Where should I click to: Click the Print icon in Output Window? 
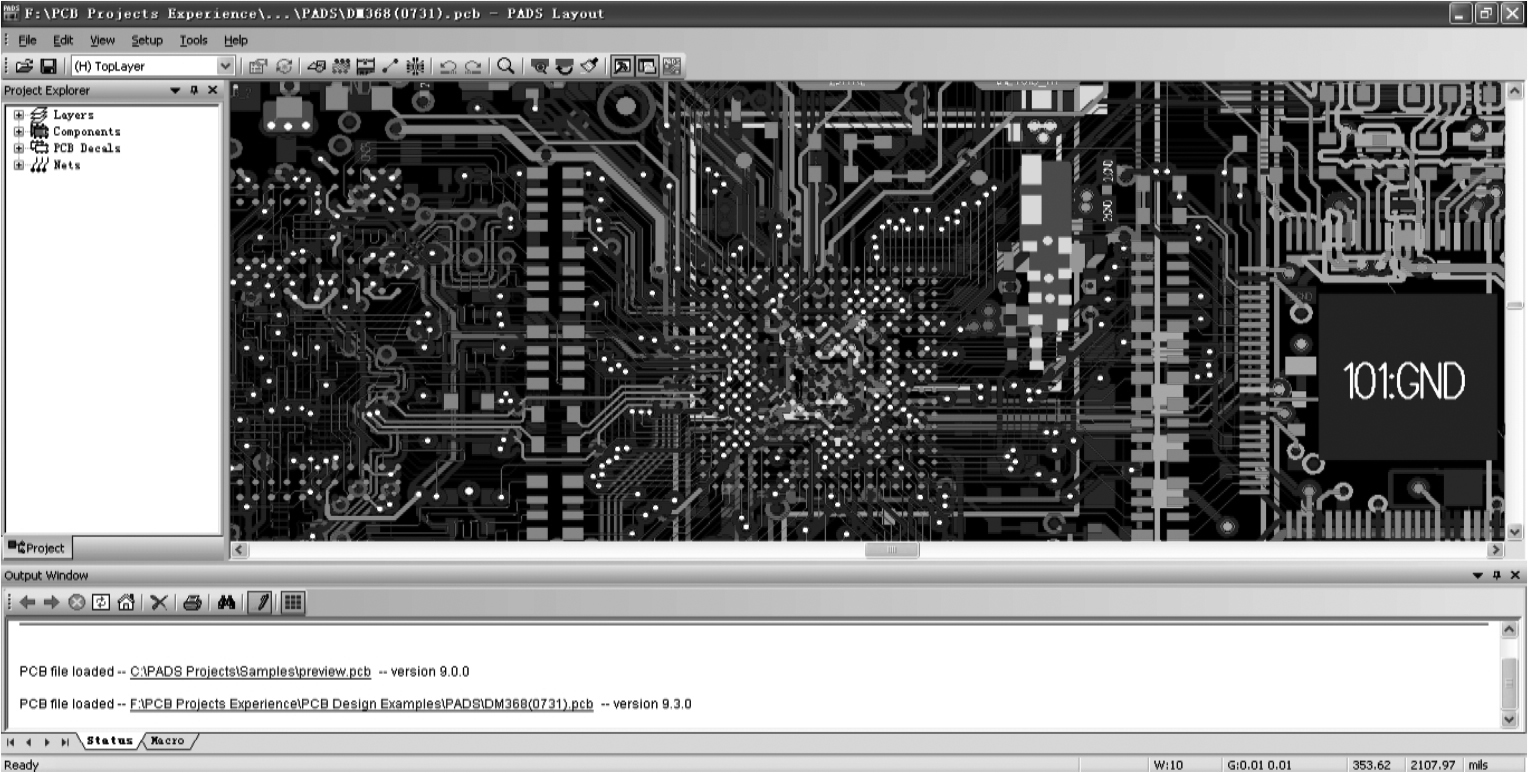[193, 602]
